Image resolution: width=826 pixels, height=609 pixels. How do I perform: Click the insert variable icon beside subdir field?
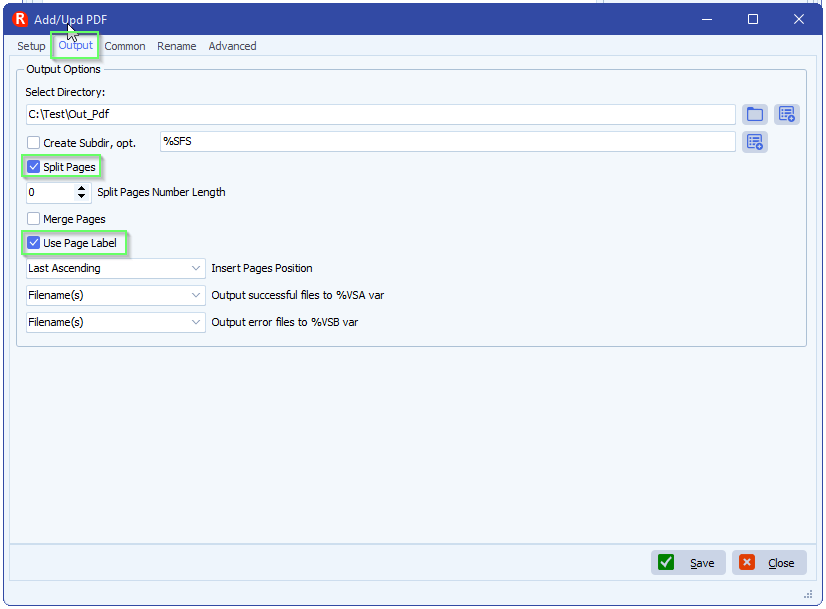click(x=754, y=142)
